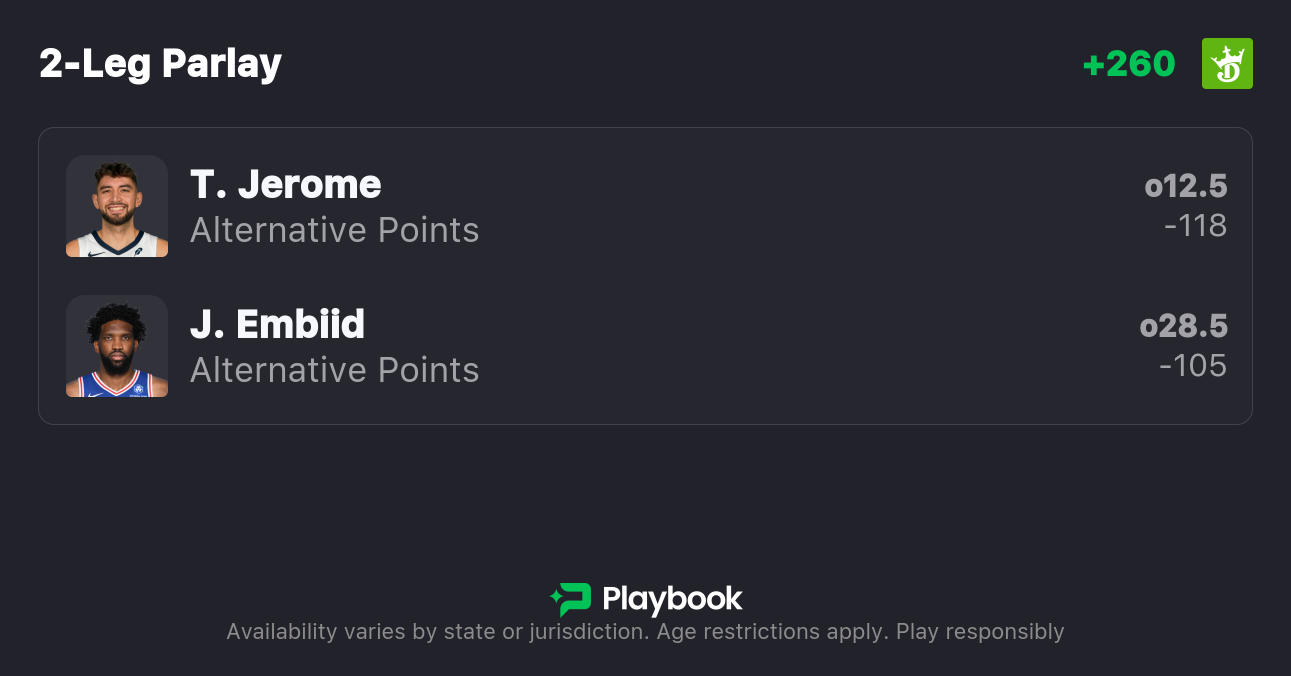Click the 'Play responsibly' text
This screenshot has width=1291, height=676.
980,632
